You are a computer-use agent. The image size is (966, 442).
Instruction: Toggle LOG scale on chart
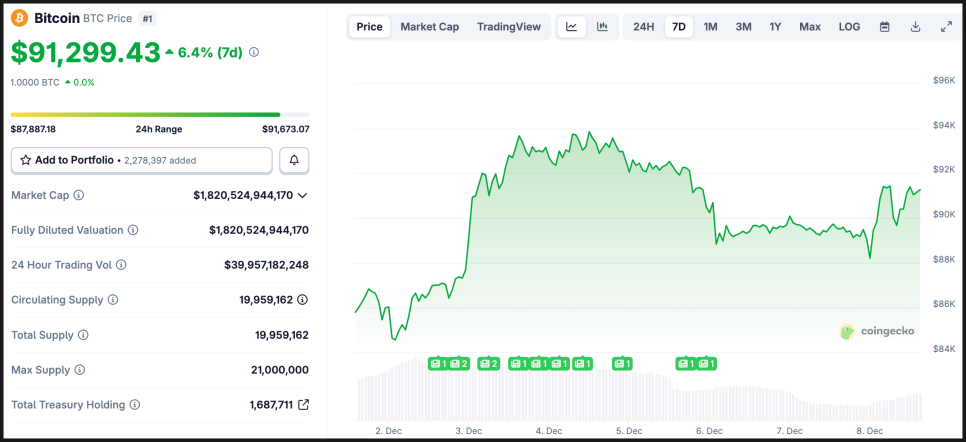click(x=849, y=27)
